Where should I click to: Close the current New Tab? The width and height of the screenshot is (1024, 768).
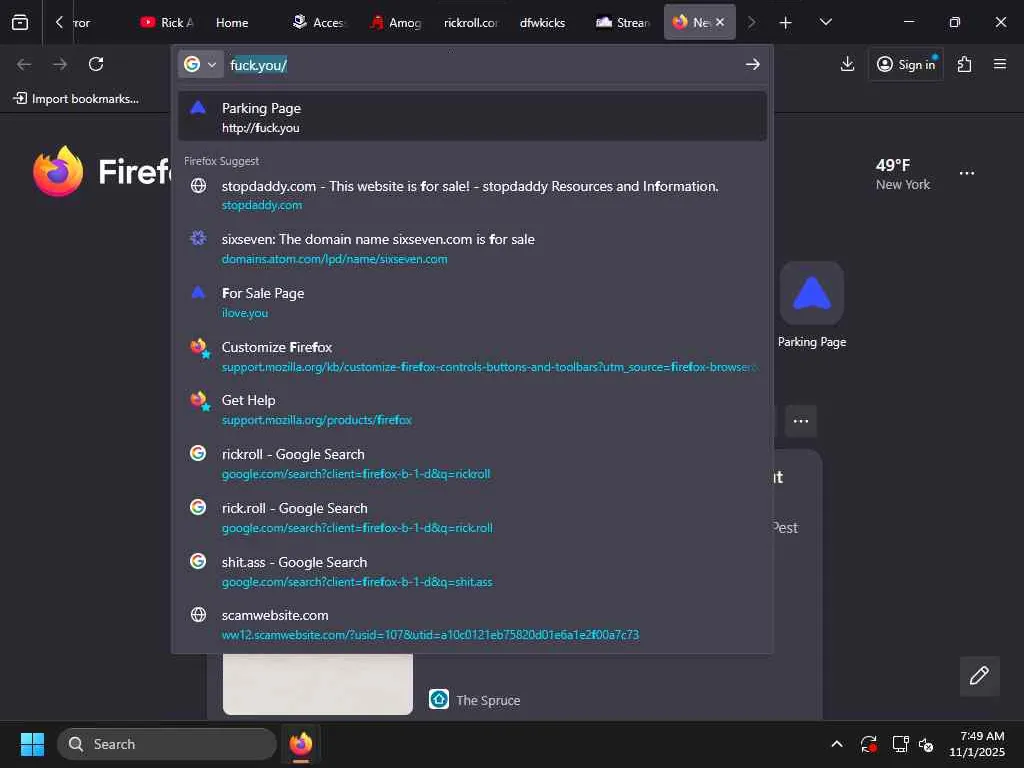click(x=720, y=22)
